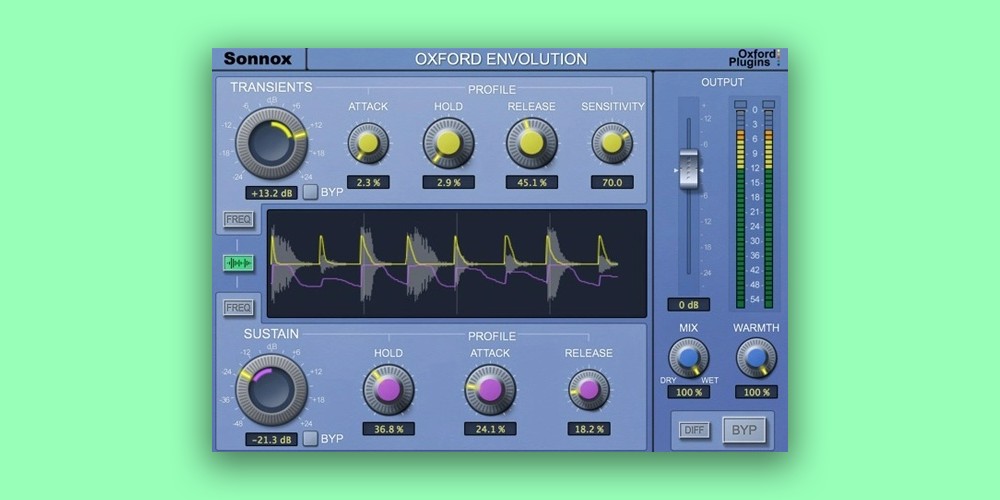This screenshot has height=500, width=1000.
Task: Open the Oxford Plugins options menu
Action: [759, 59]
